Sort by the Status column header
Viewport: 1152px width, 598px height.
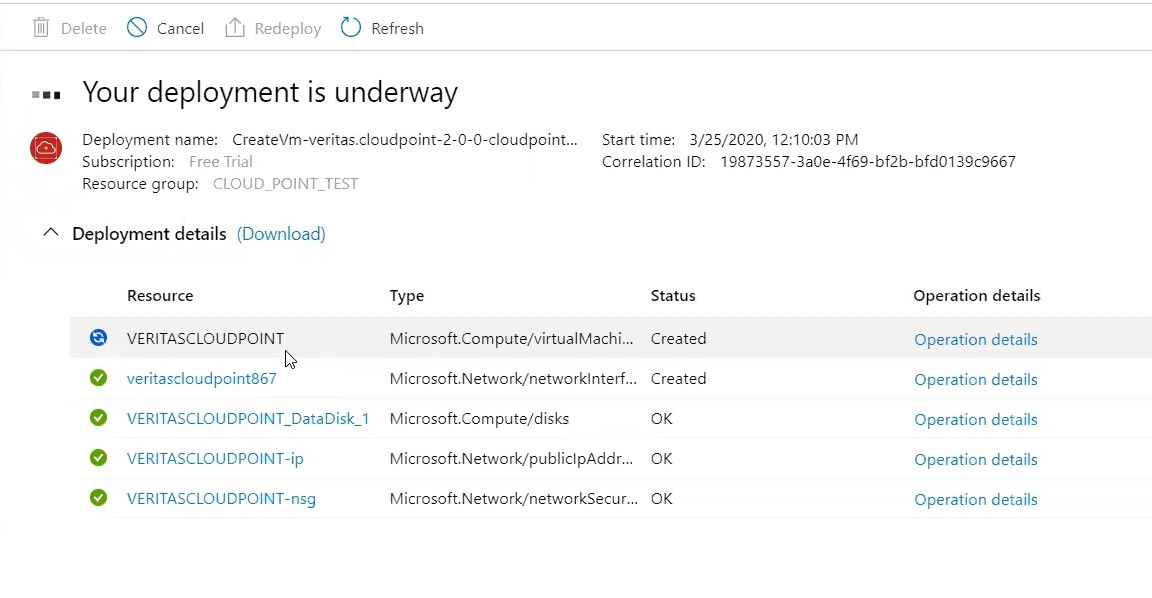click(x=672, y=295)
